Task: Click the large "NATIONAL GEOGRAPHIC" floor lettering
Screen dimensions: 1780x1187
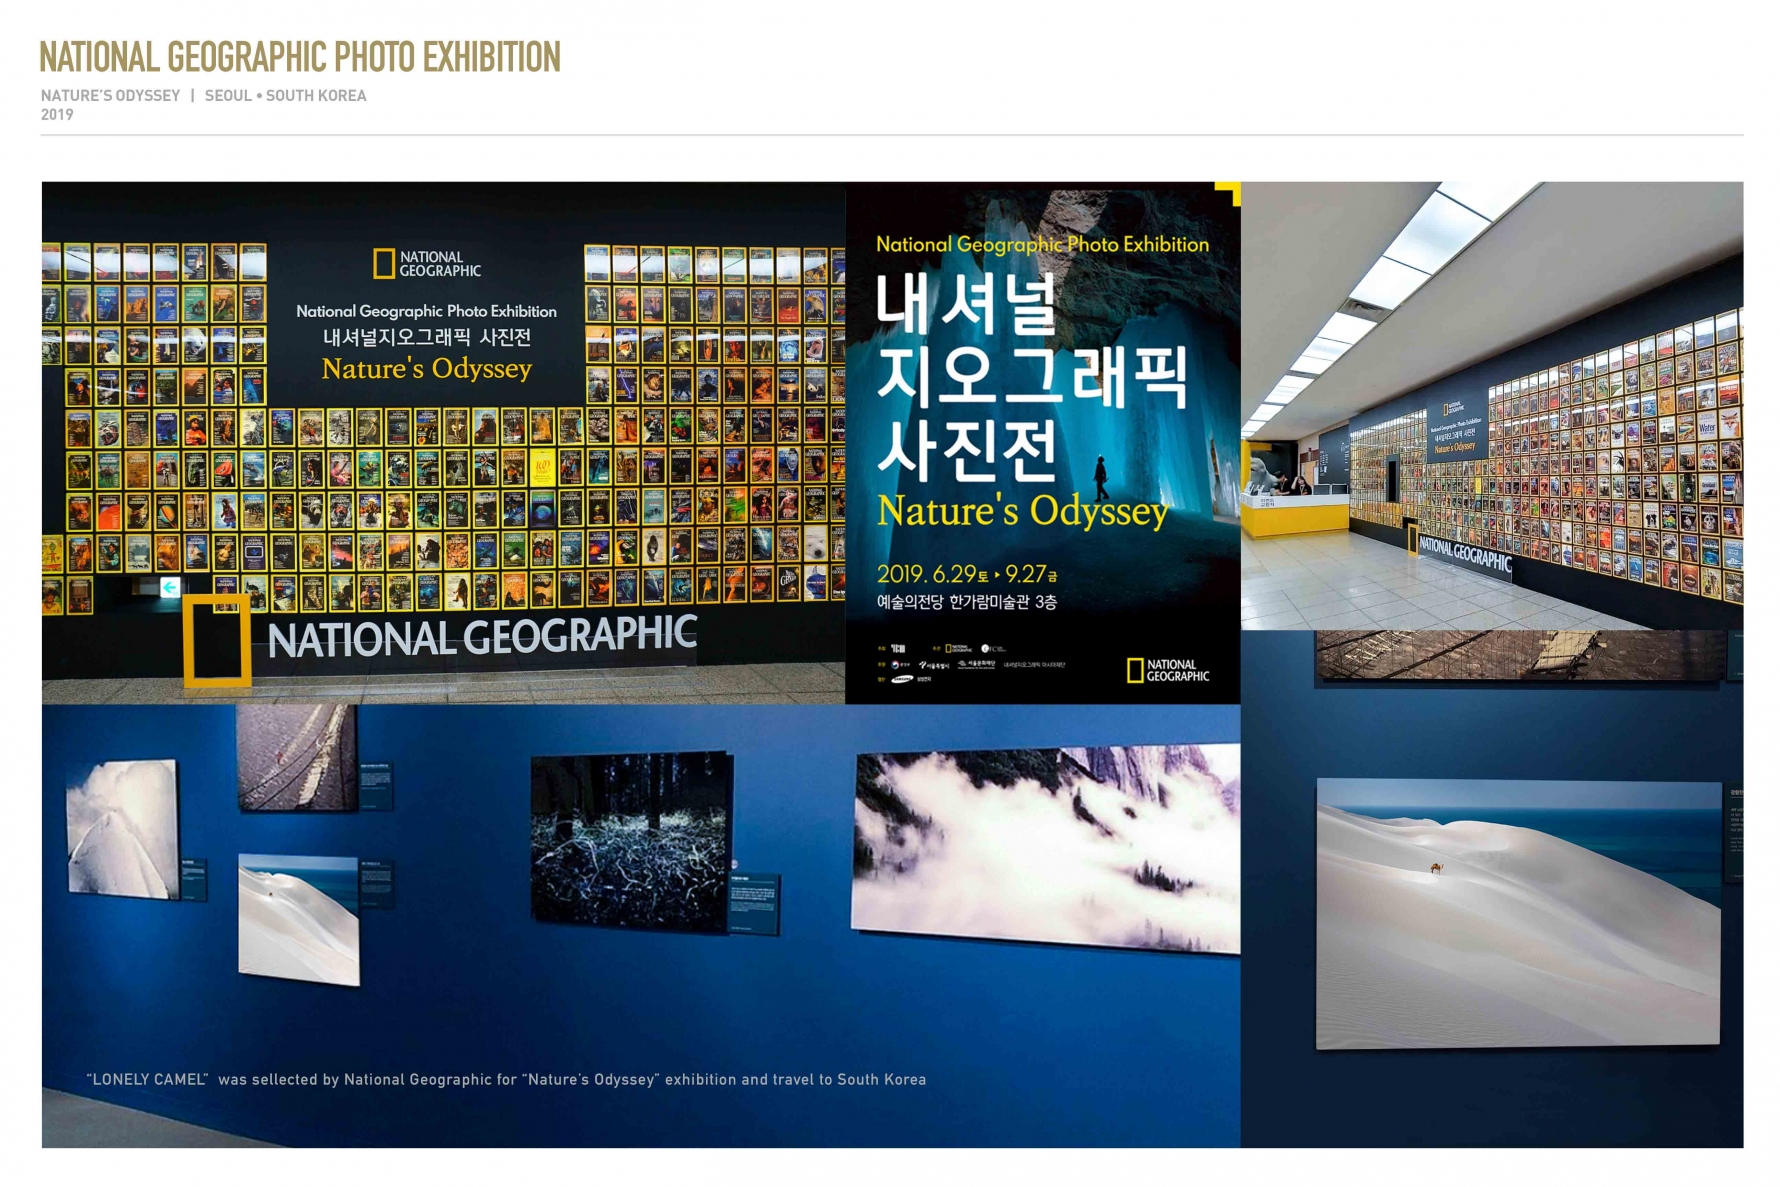Action: point(482,636)
